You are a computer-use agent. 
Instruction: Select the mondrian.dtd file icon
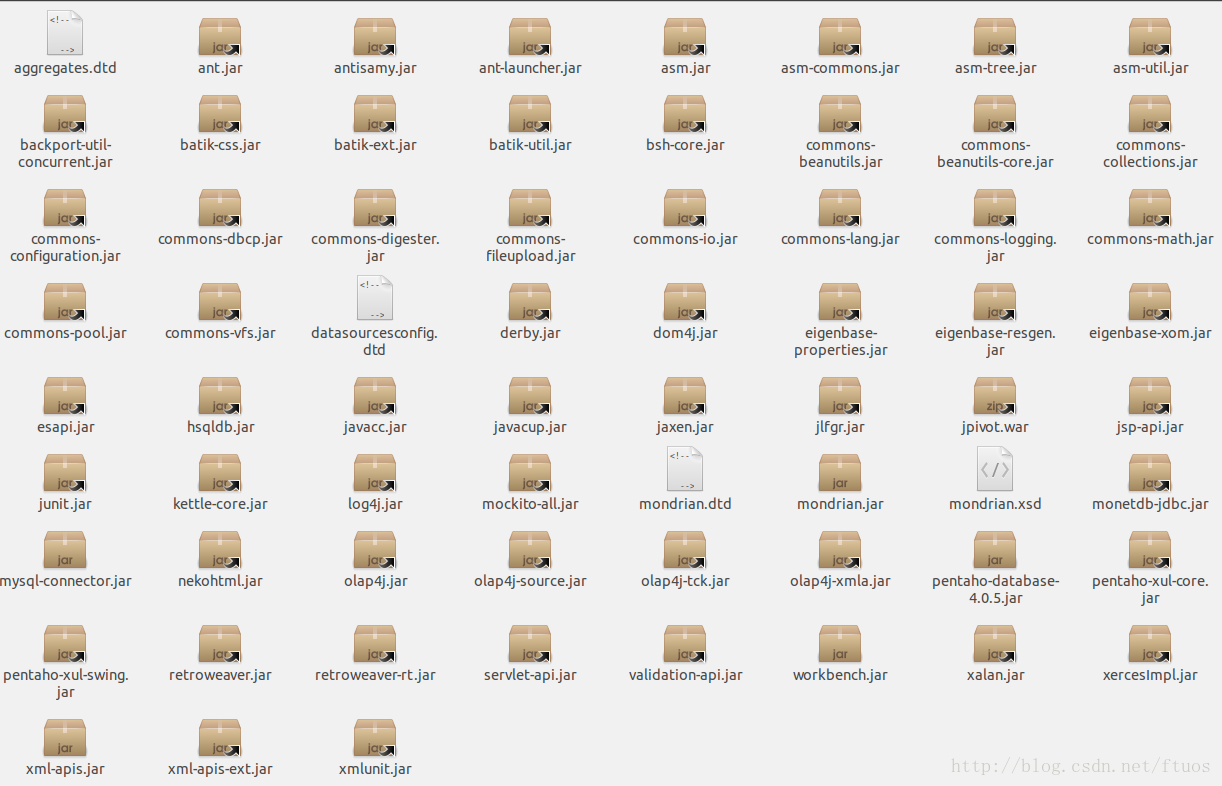[x=685, y=469]
